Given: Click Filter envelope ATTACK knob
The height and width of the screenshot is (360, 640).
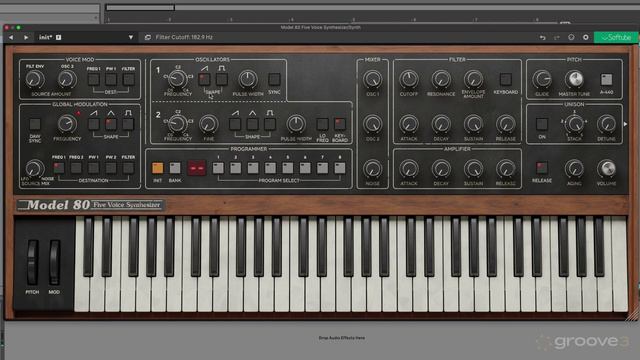Looking at the screenshot, I should [x=409, y=124].
